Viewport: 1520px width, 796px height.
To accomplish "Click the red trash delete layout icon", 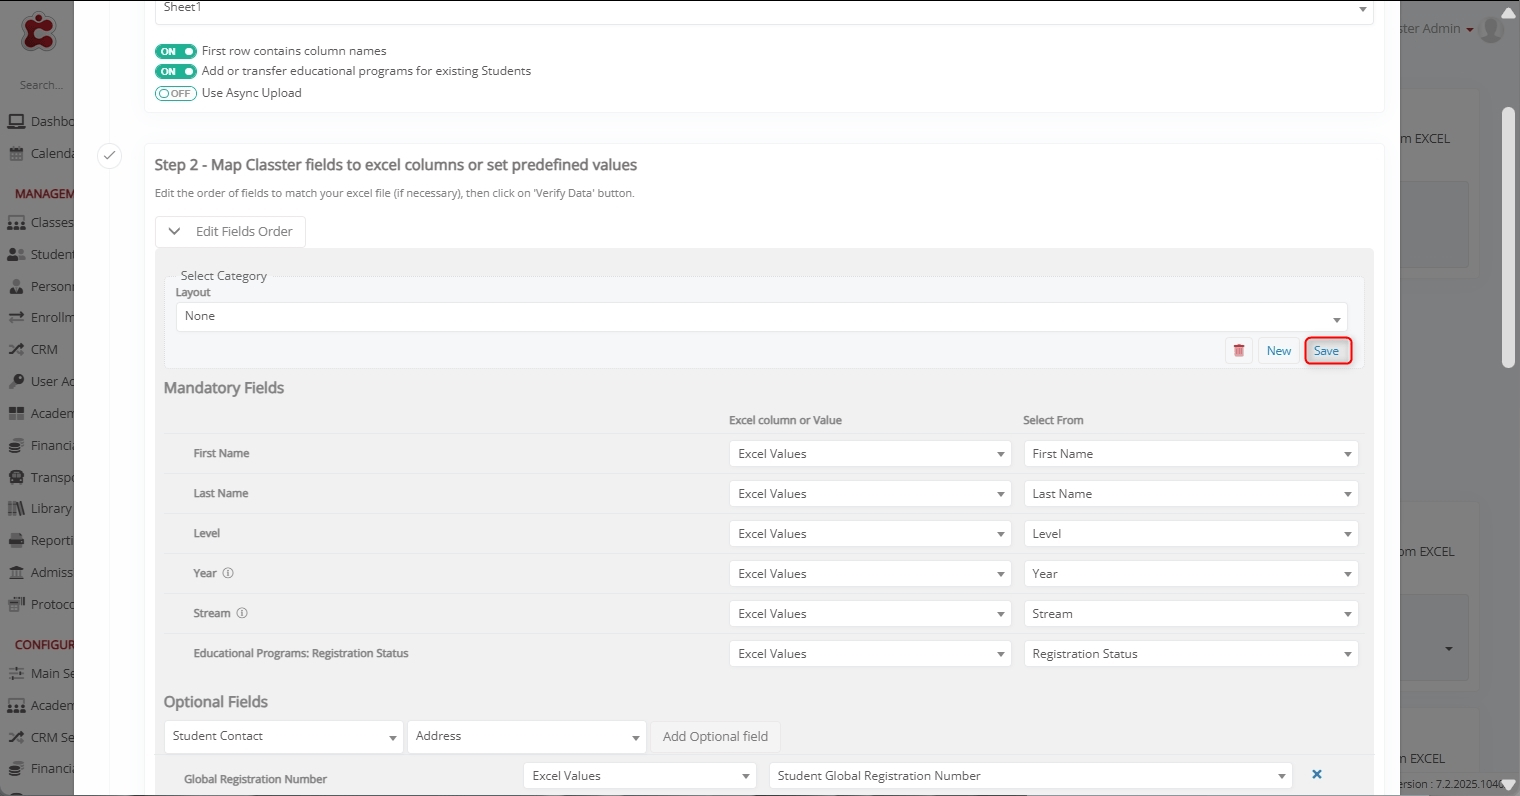I will (1239, 351).
